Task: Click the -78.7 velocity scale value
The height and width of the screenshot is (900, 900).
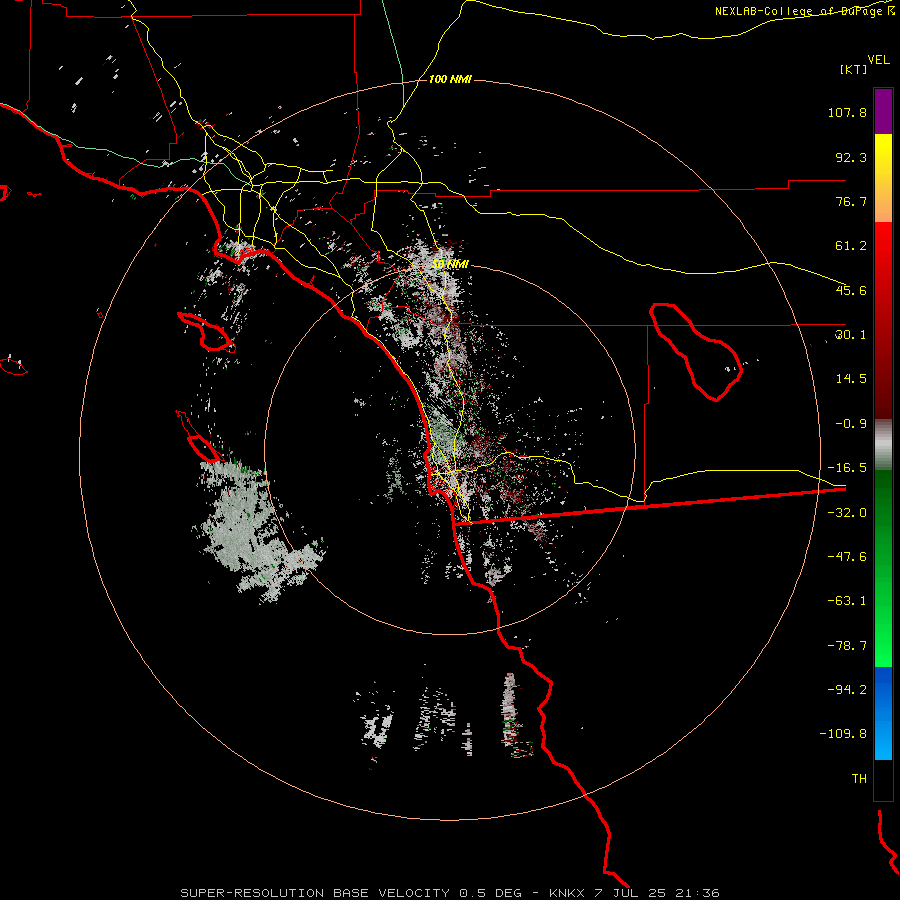Action: pyautogui.click(x=847, y=646)
